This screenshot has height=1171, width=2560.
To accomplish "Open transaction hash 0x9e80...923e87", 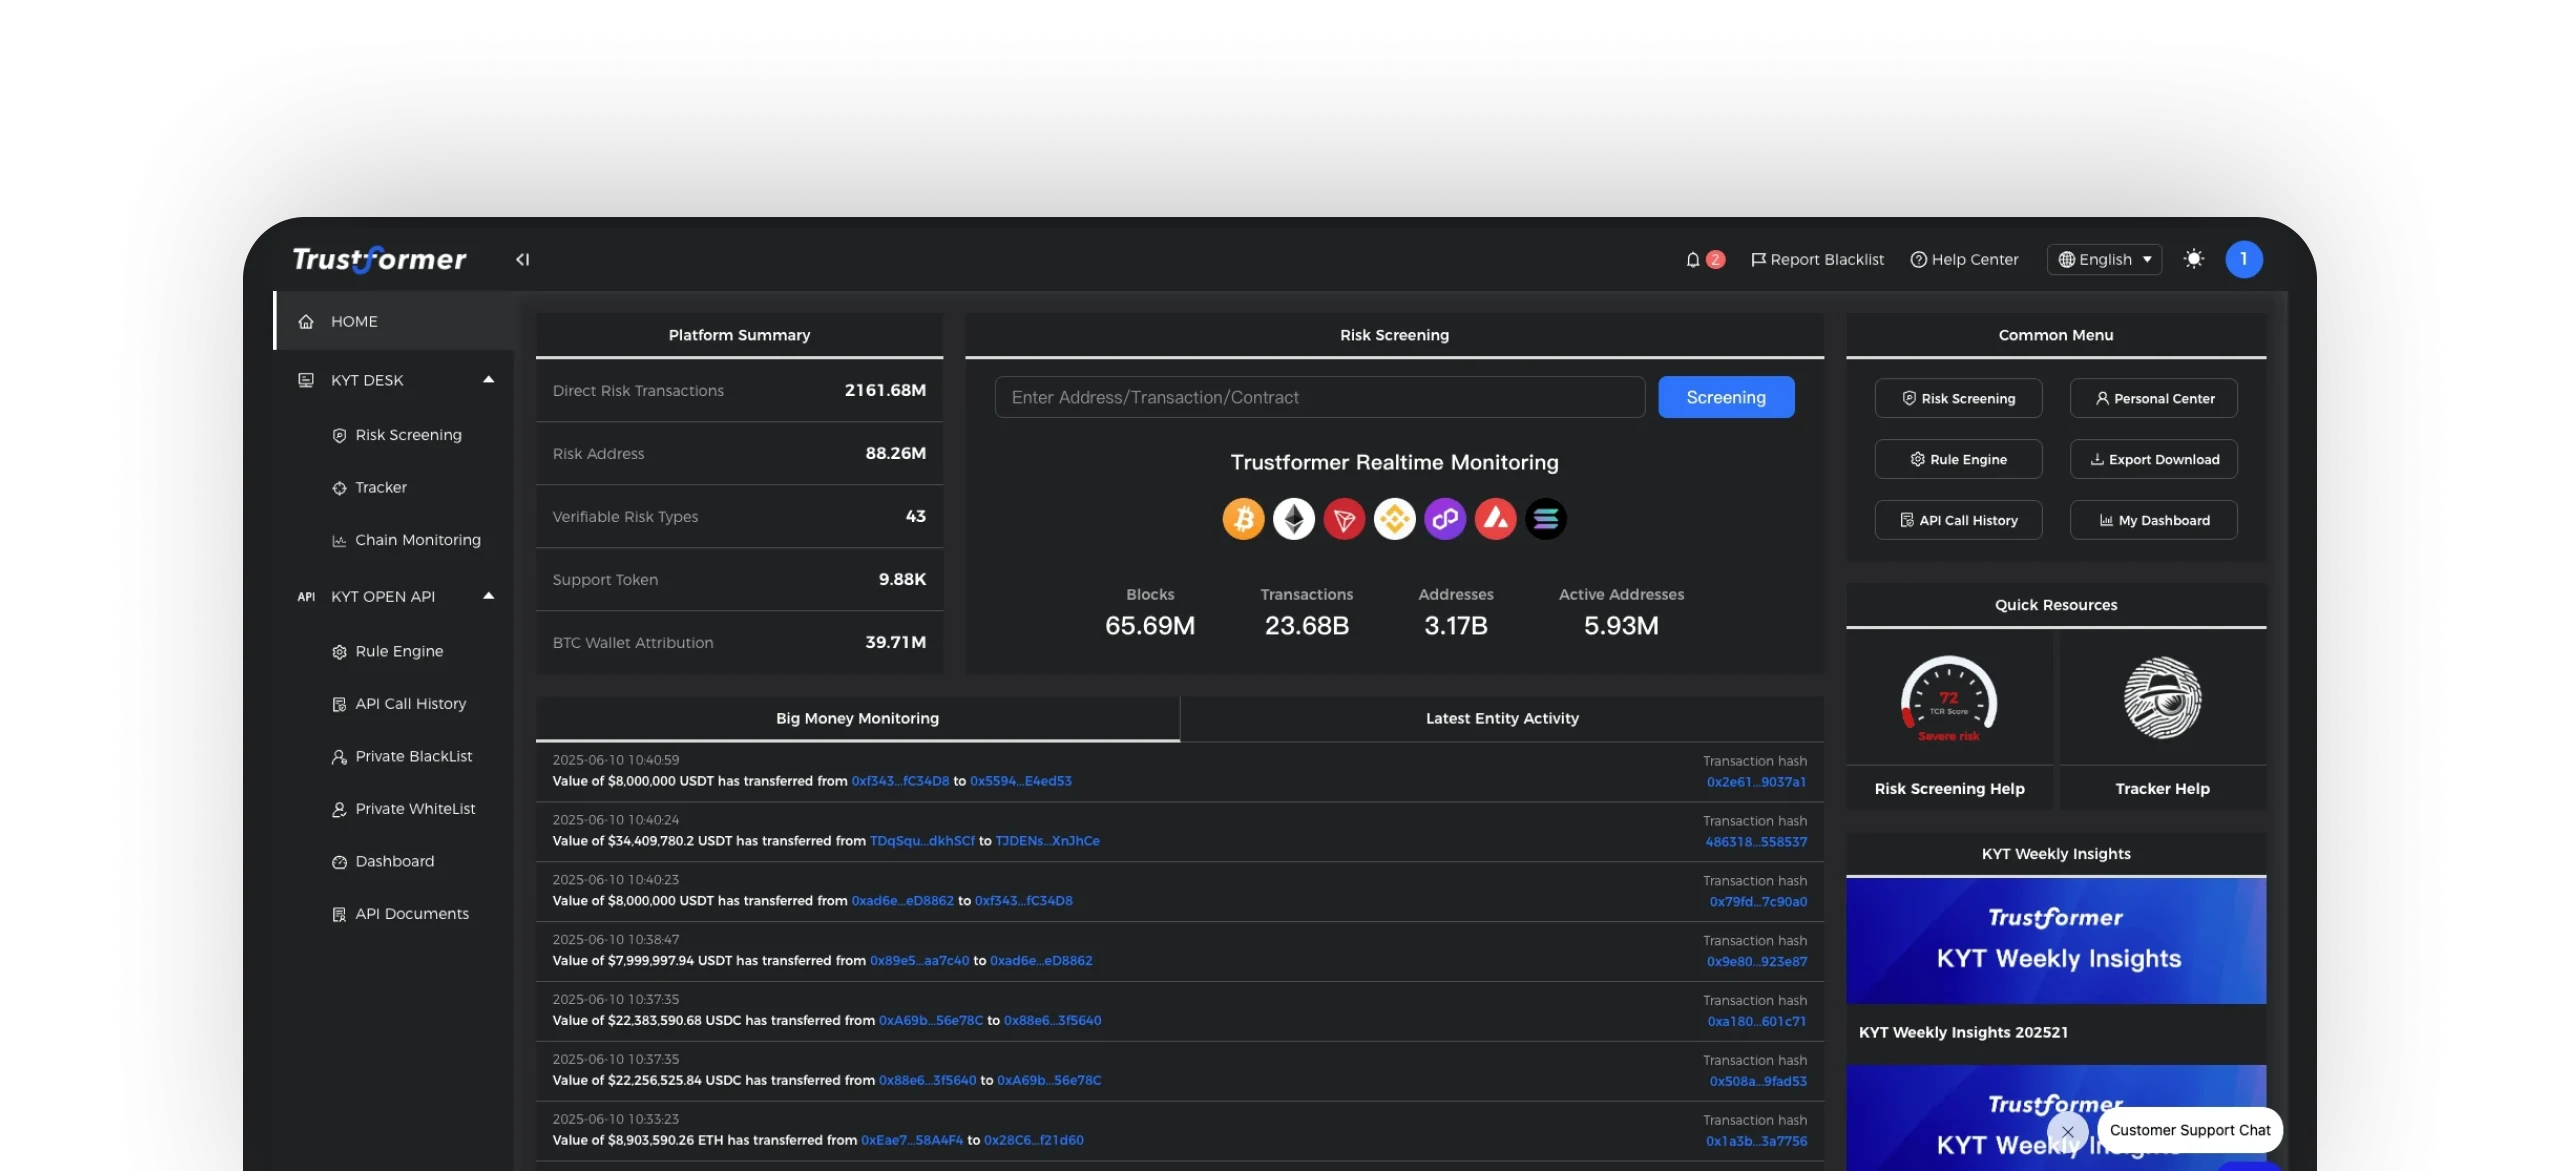I will pos(1757,962).
